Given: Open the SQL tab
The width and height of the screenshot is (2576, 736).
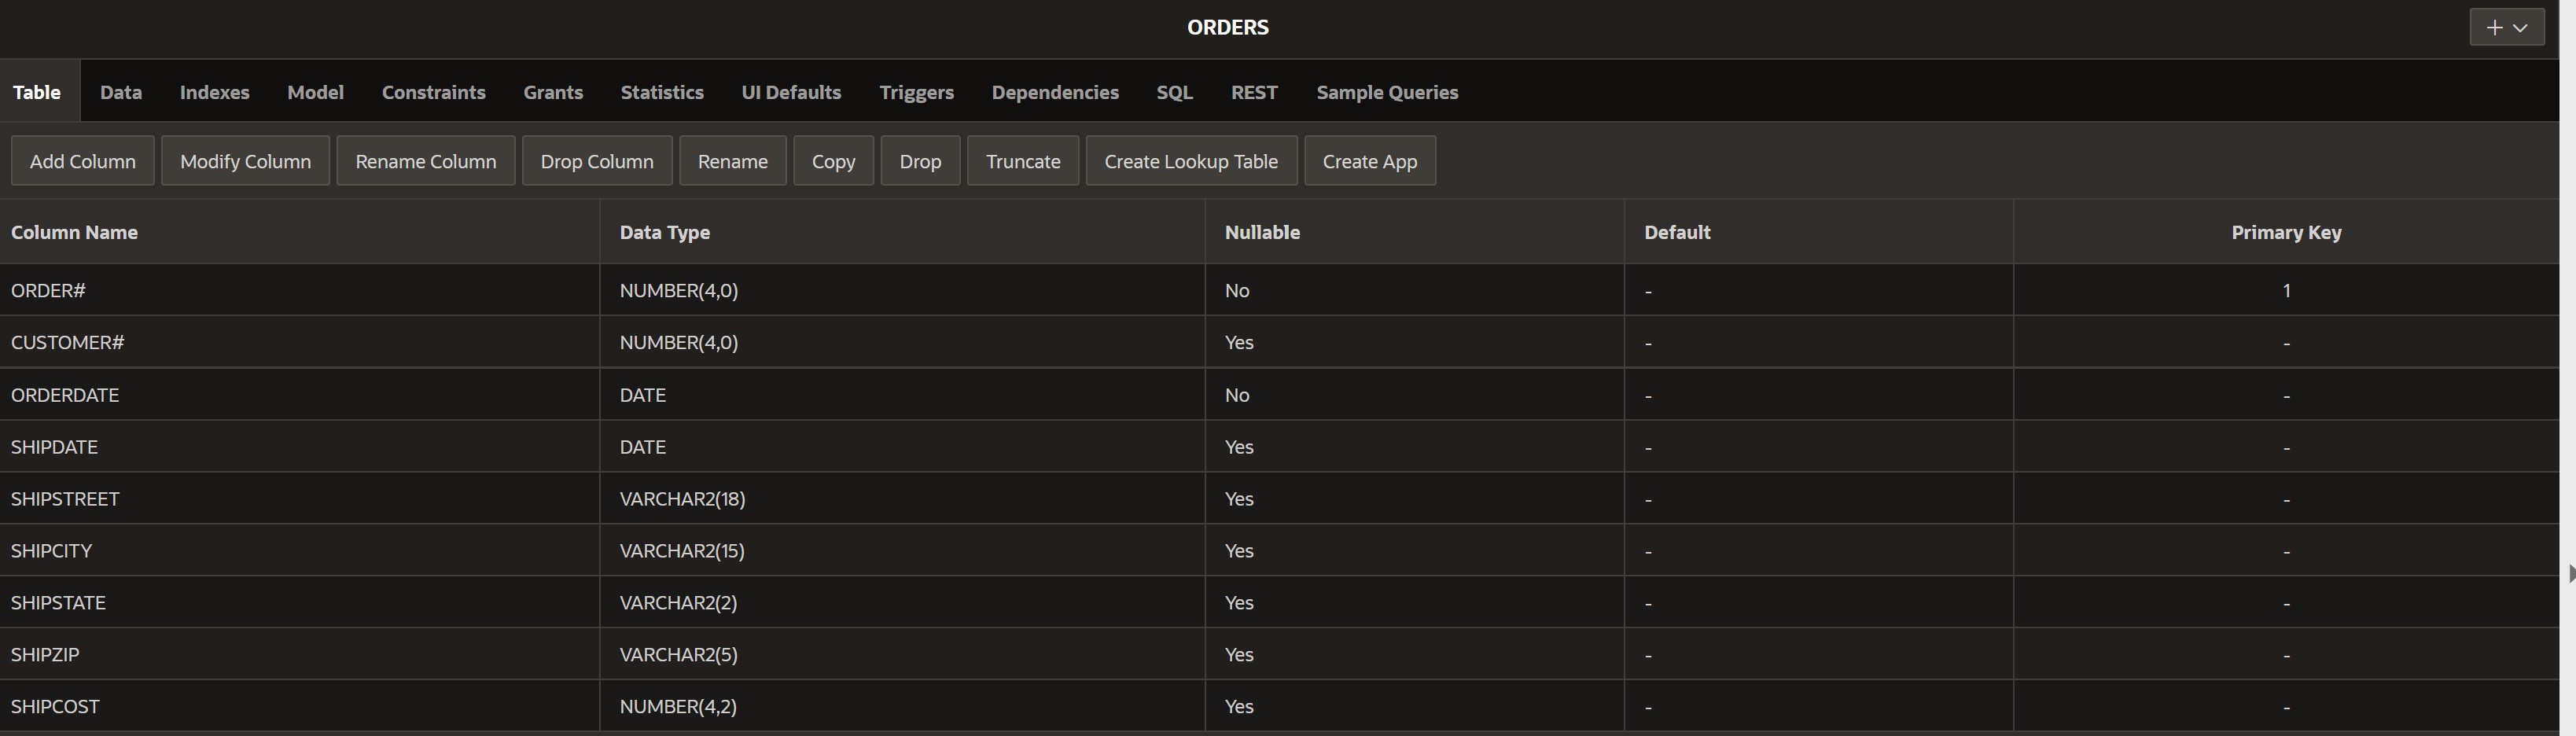Looking at the screenshot, I should pyautogui.click(x=1174, y=91).
